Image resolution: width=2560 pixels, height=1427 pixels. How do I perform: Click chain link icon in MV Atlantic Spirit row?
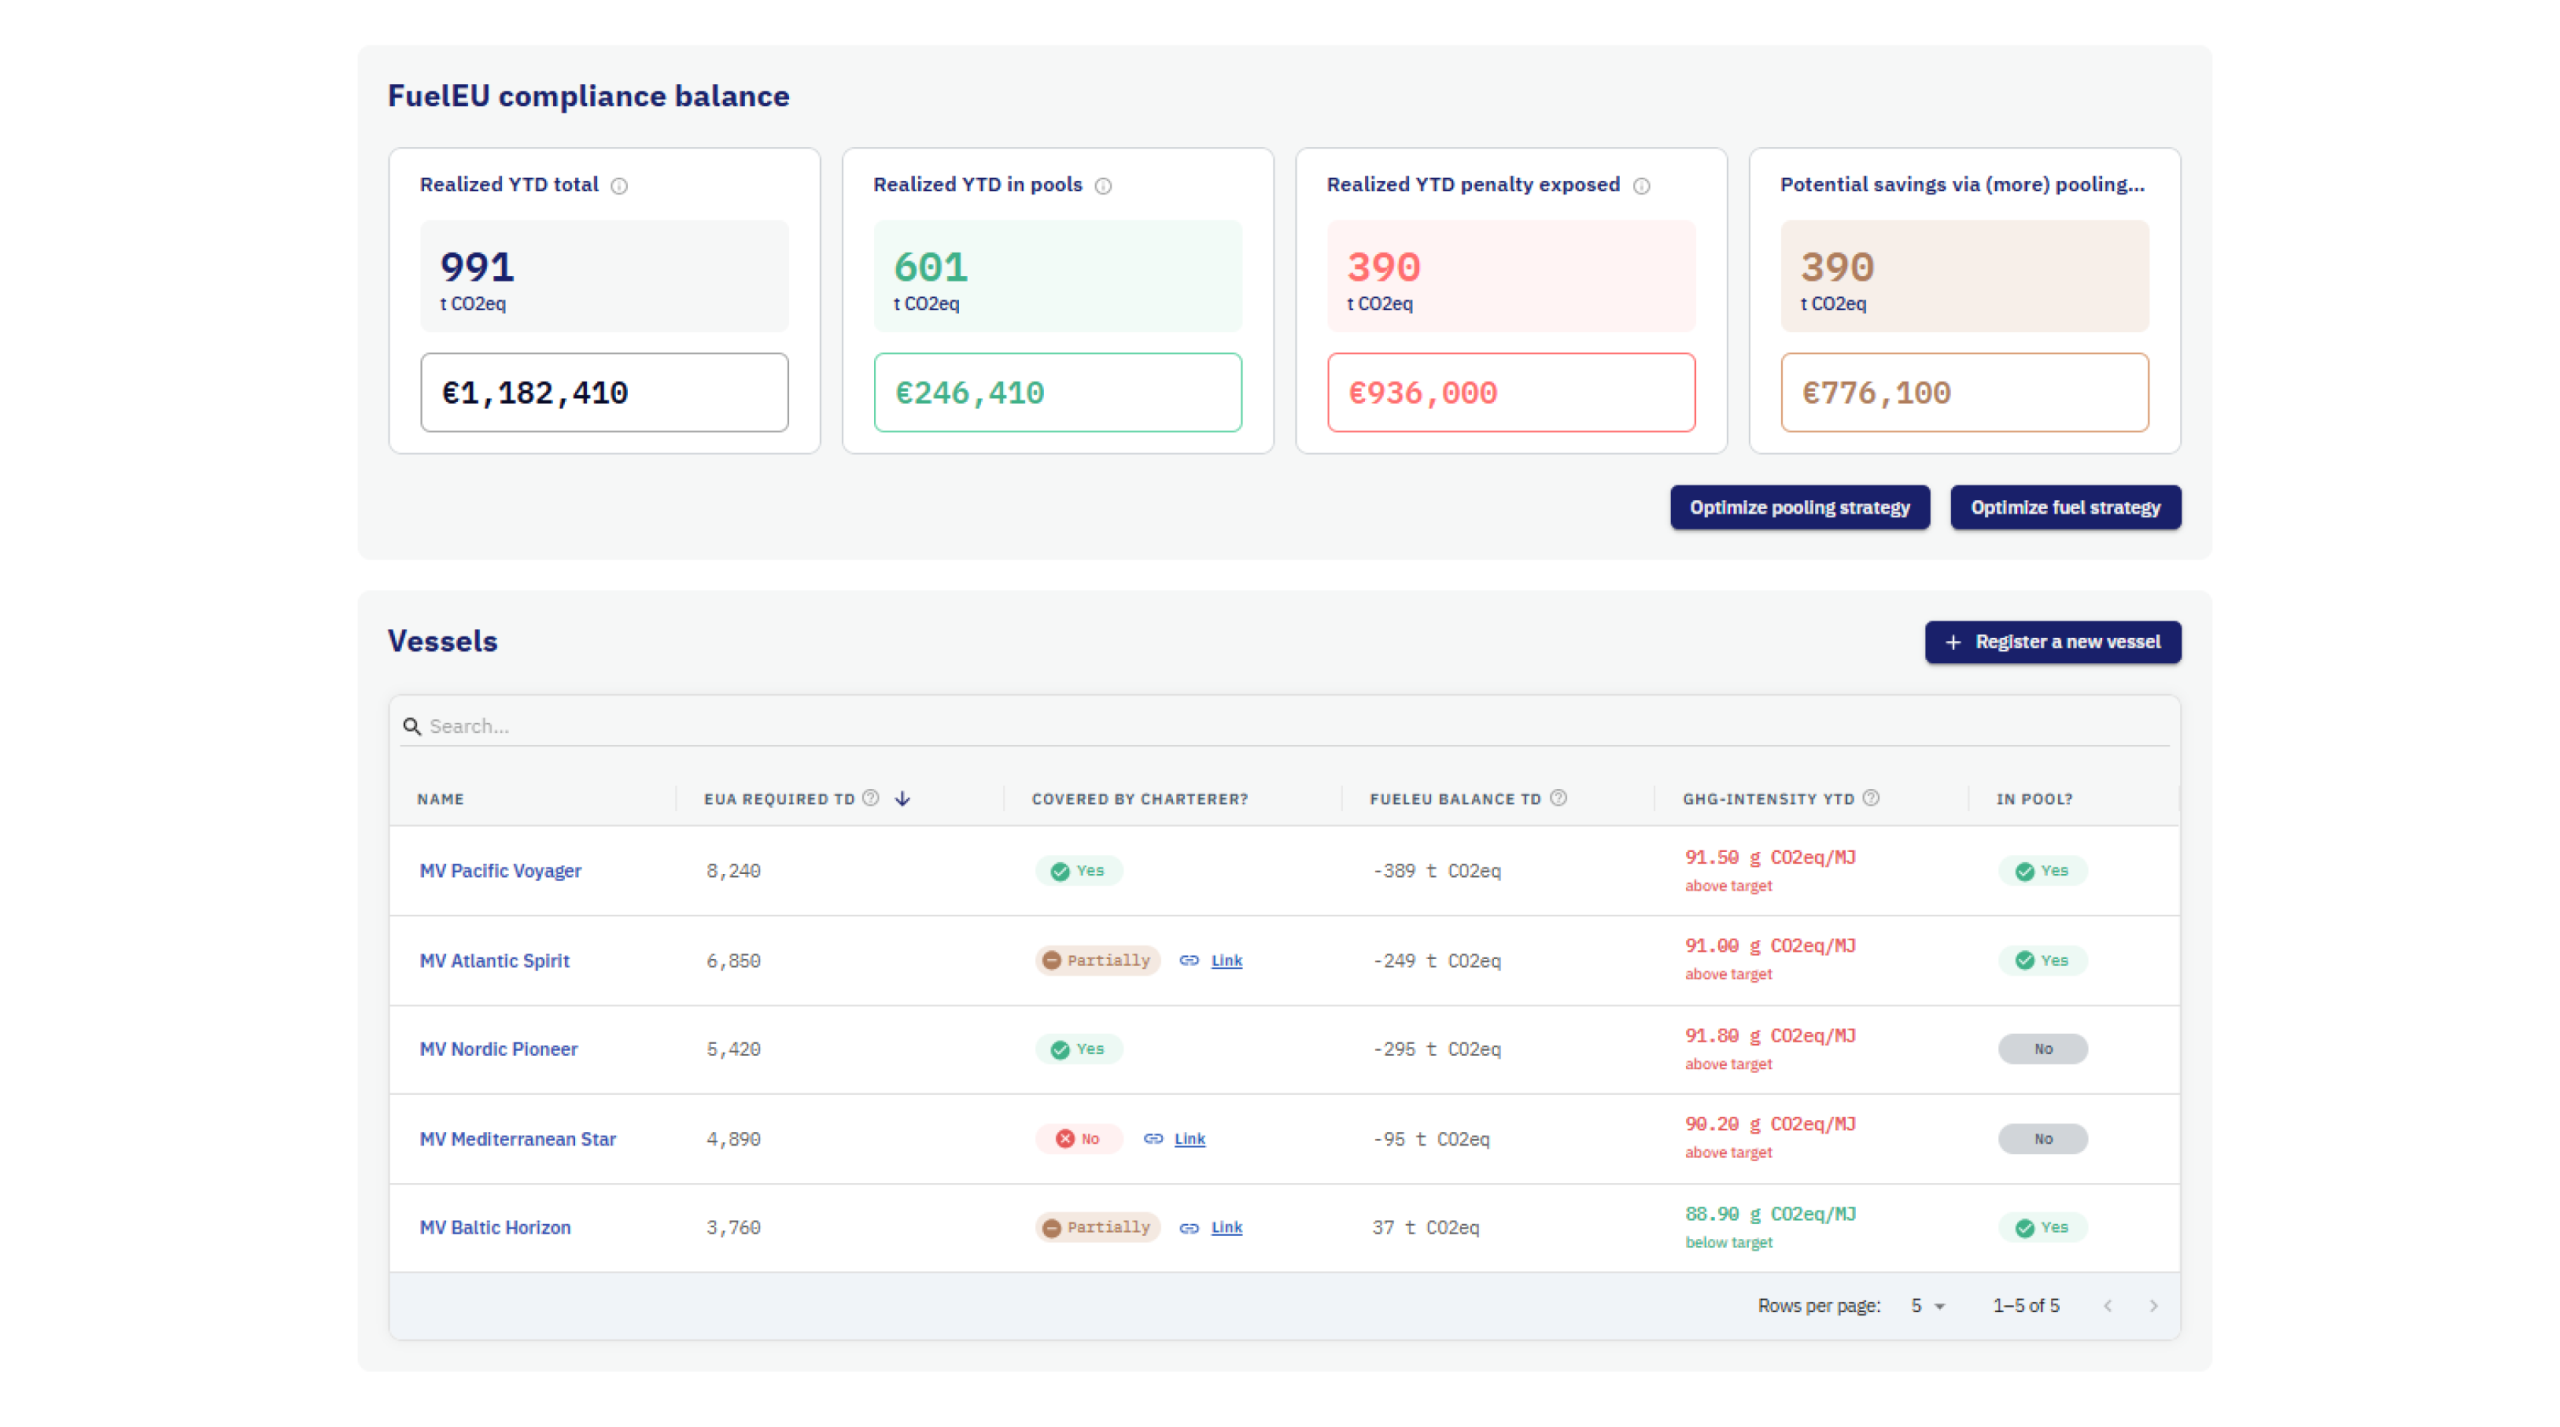click(1189, 960)
